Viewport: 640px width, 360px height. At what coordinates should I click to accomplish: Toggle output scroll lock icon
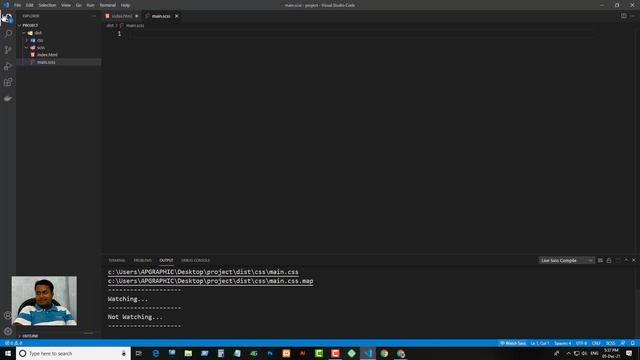[609, 260]
